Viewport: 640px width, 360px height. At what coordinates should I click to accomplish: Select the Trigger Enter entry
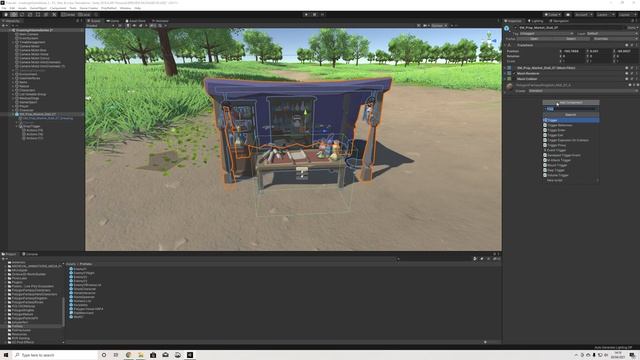(x=571, y=130)
